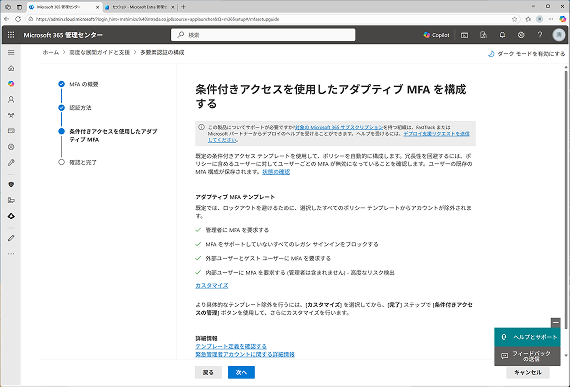Open Billing card icon in sidebar

(11, 131)
